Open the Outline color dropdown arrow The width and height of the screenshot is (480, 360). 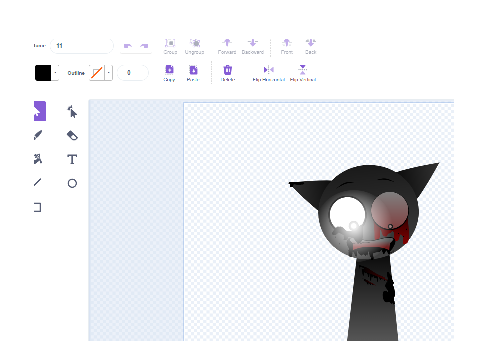pyautogui.click(x=109, y=73)
